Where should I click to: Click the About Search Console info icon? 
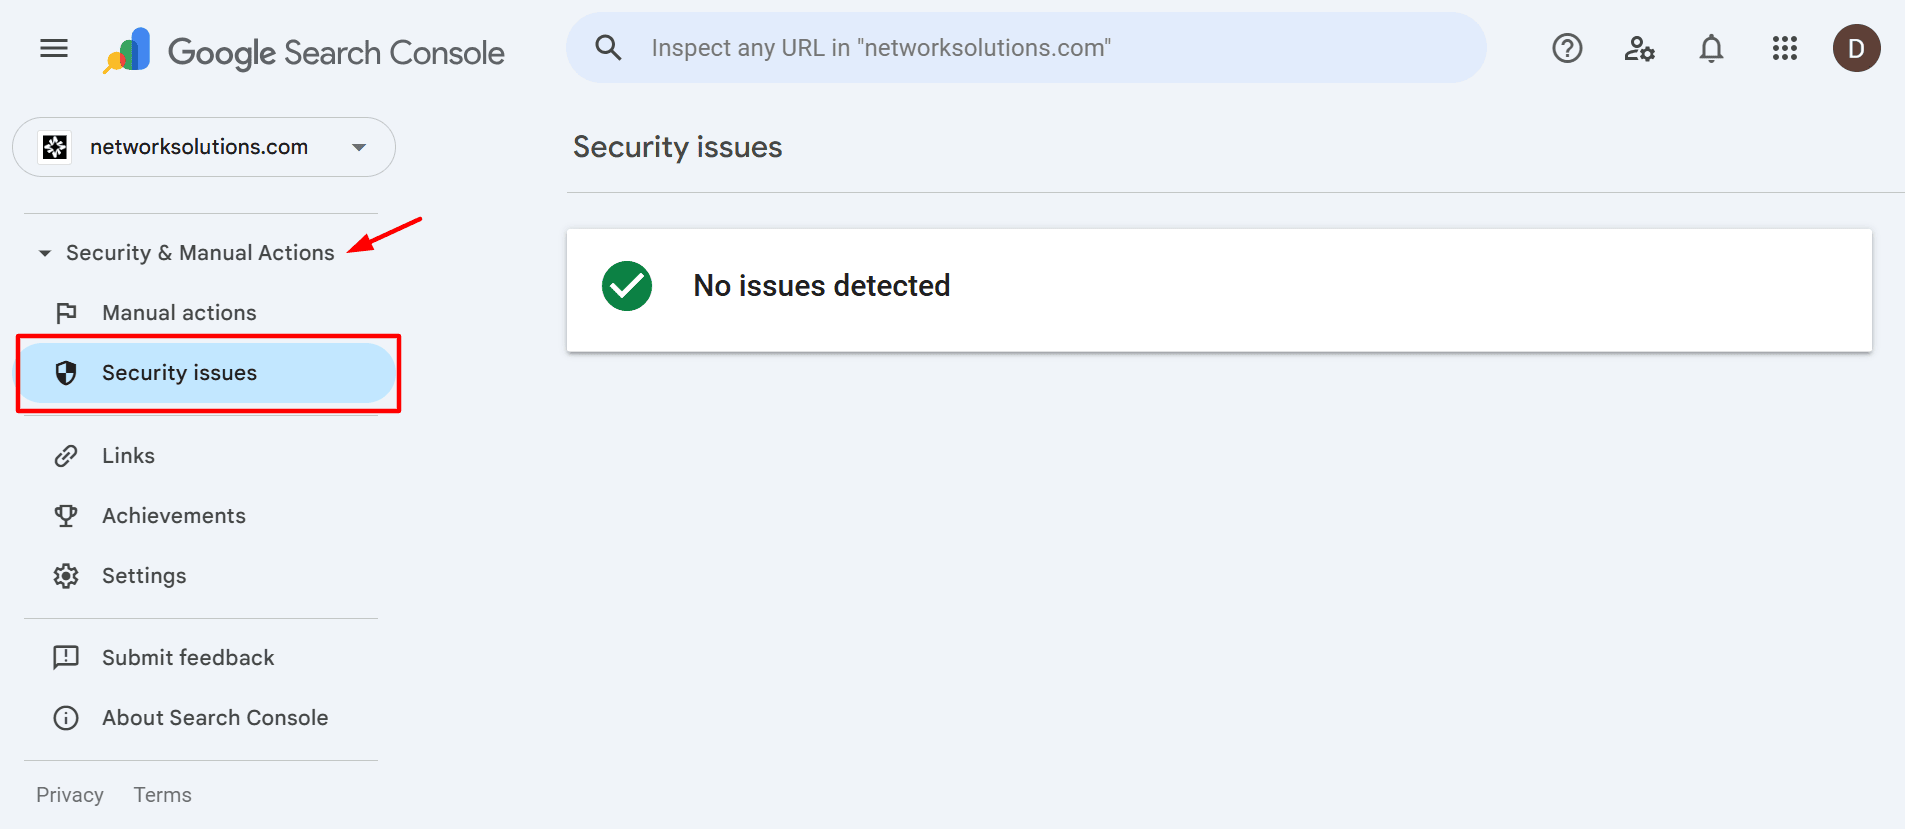coord(66,717)
